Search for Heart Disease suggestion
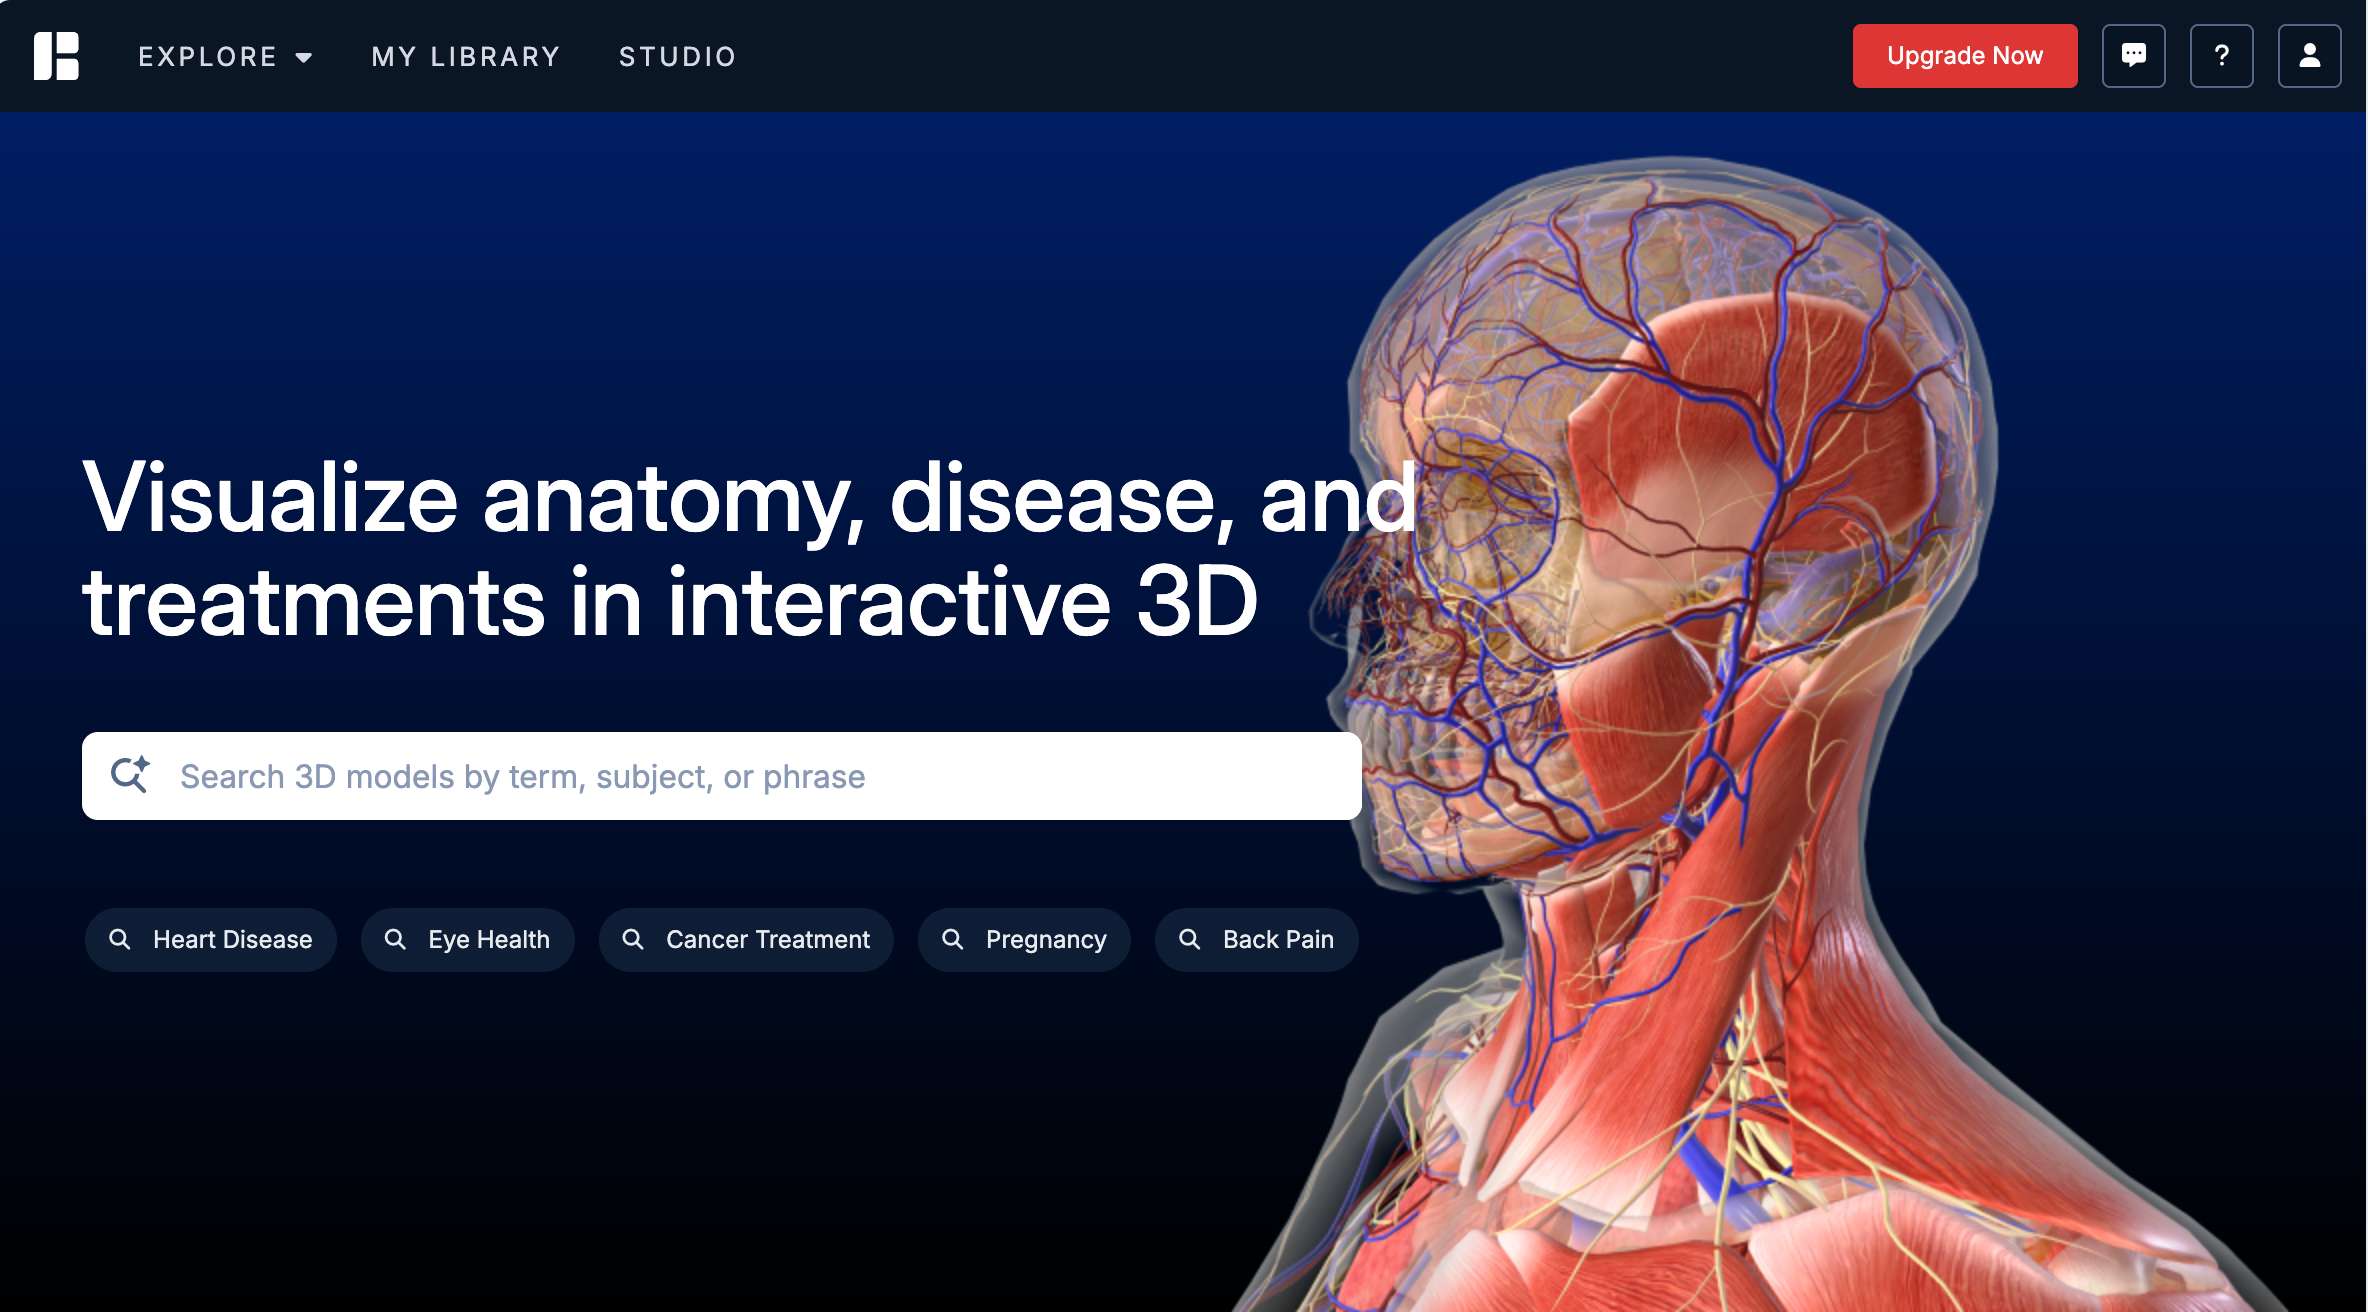This screenshot has height=1312, width=2368. [x=232, y=939]
